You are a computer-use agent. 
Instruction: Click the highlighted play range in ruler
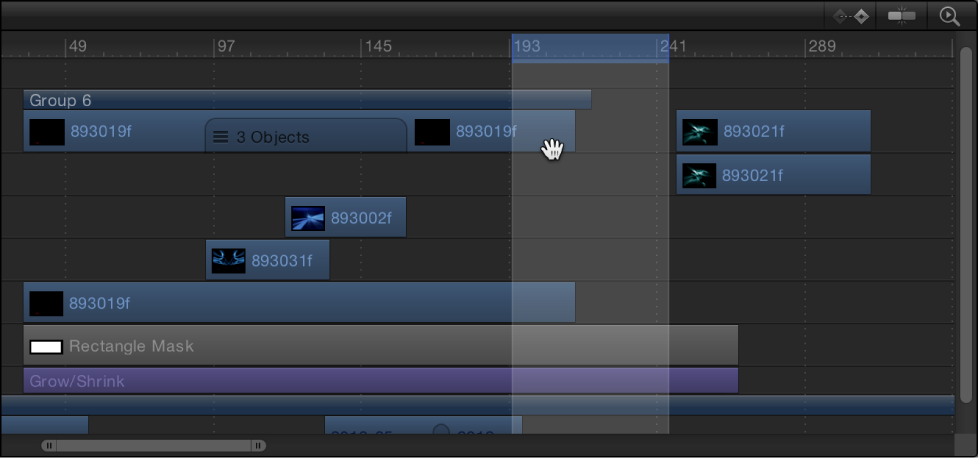[x=590, y=48]
